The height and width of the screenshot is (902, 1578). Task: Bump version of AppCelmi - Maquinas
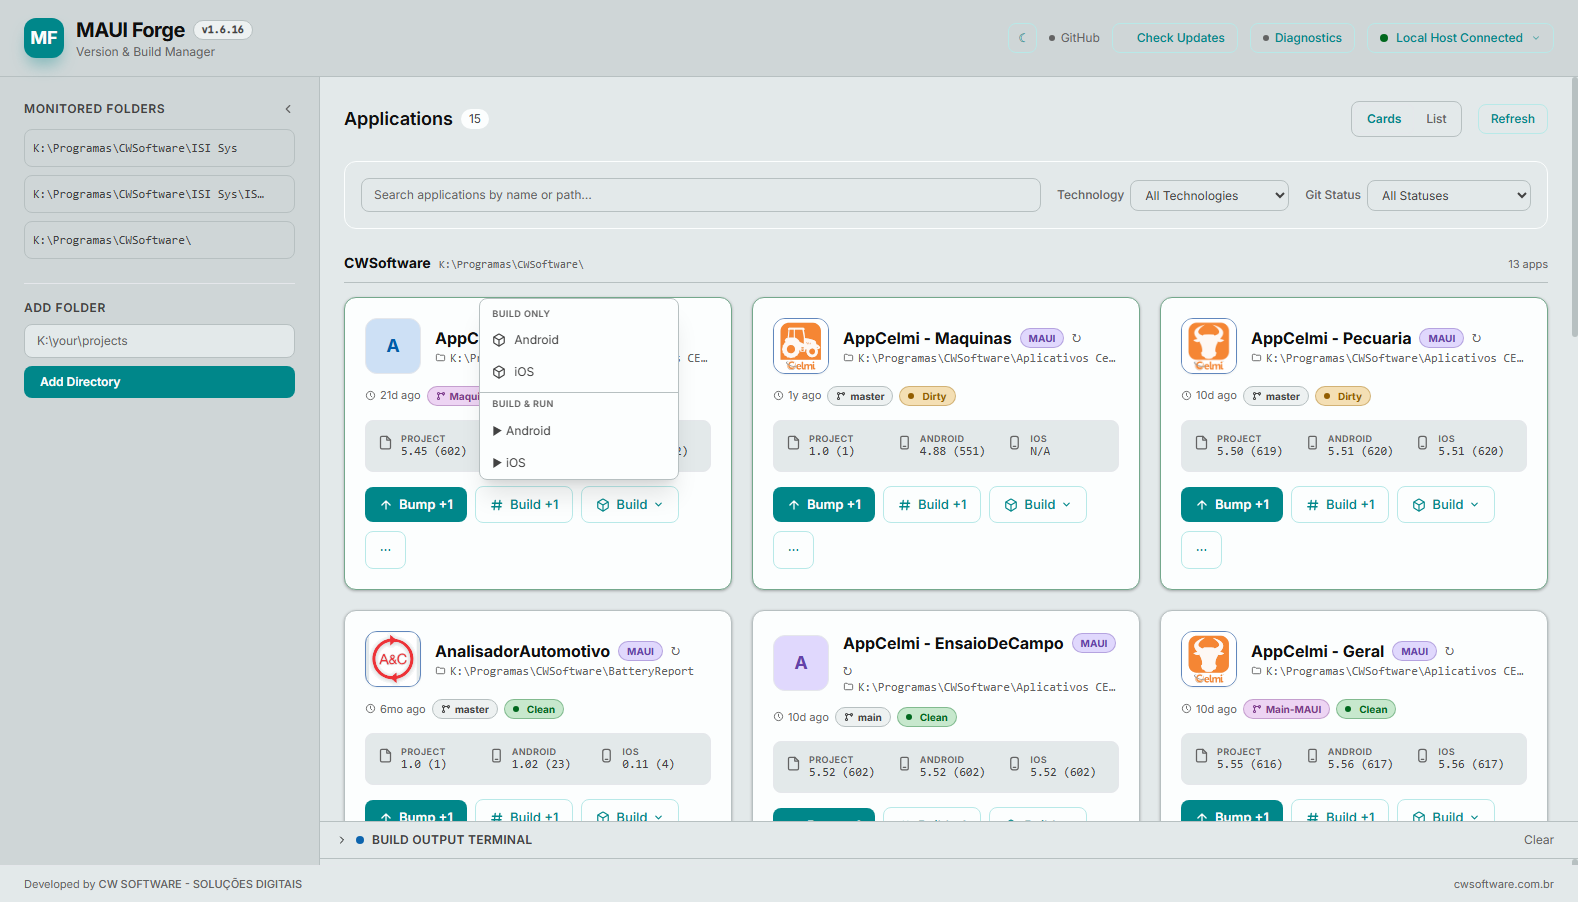pos(824,505)
